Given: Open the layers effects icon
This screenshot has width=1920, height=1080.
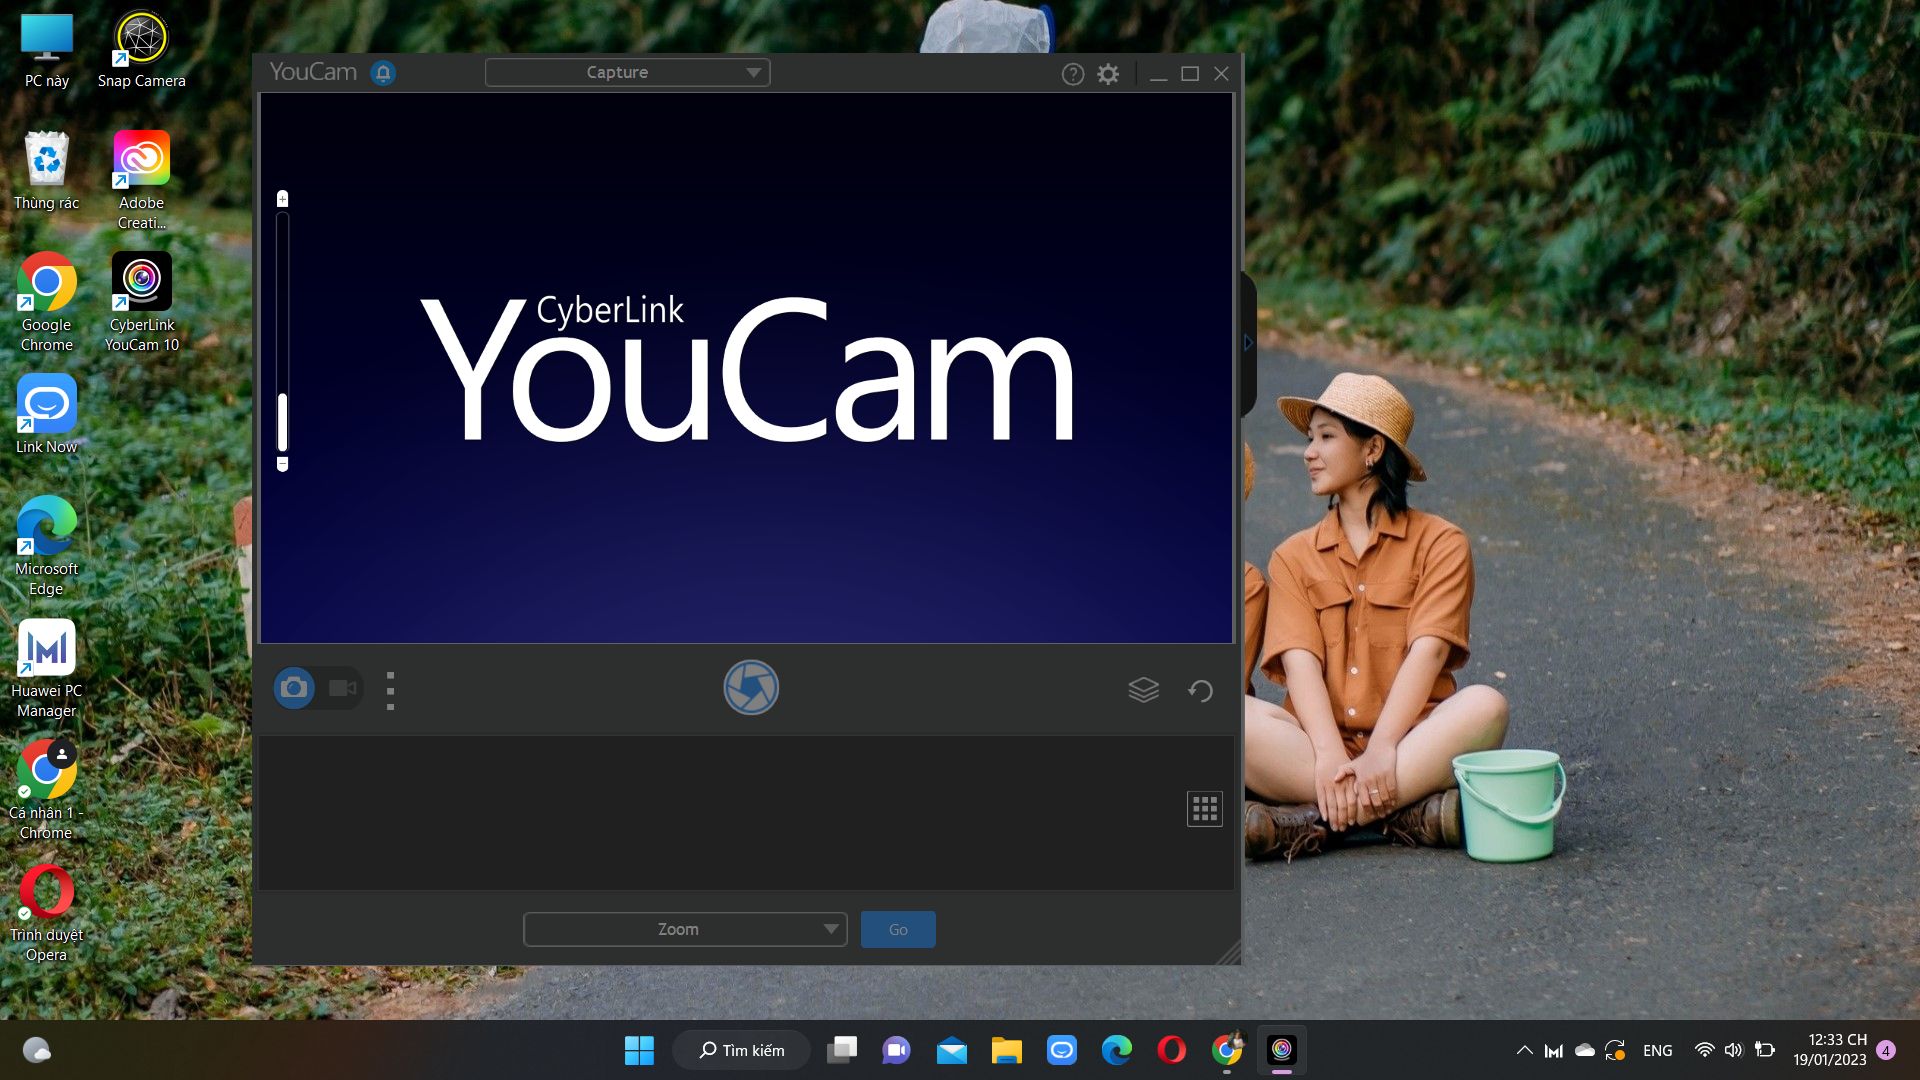Looking at the screenshot, I should pos(1144,690).
